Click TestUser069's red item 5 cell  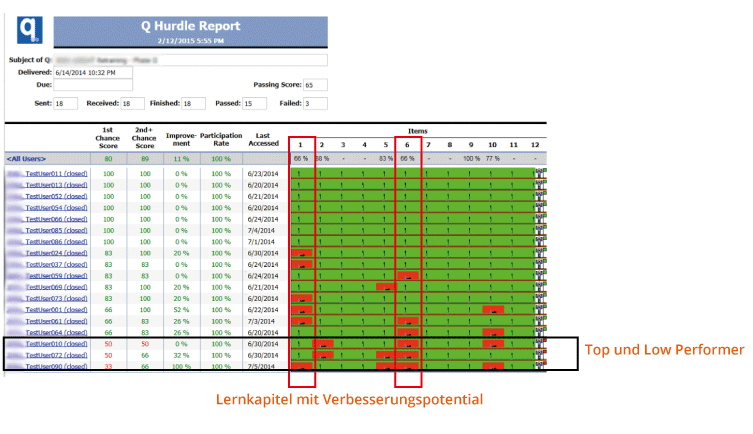coord(386,287)
